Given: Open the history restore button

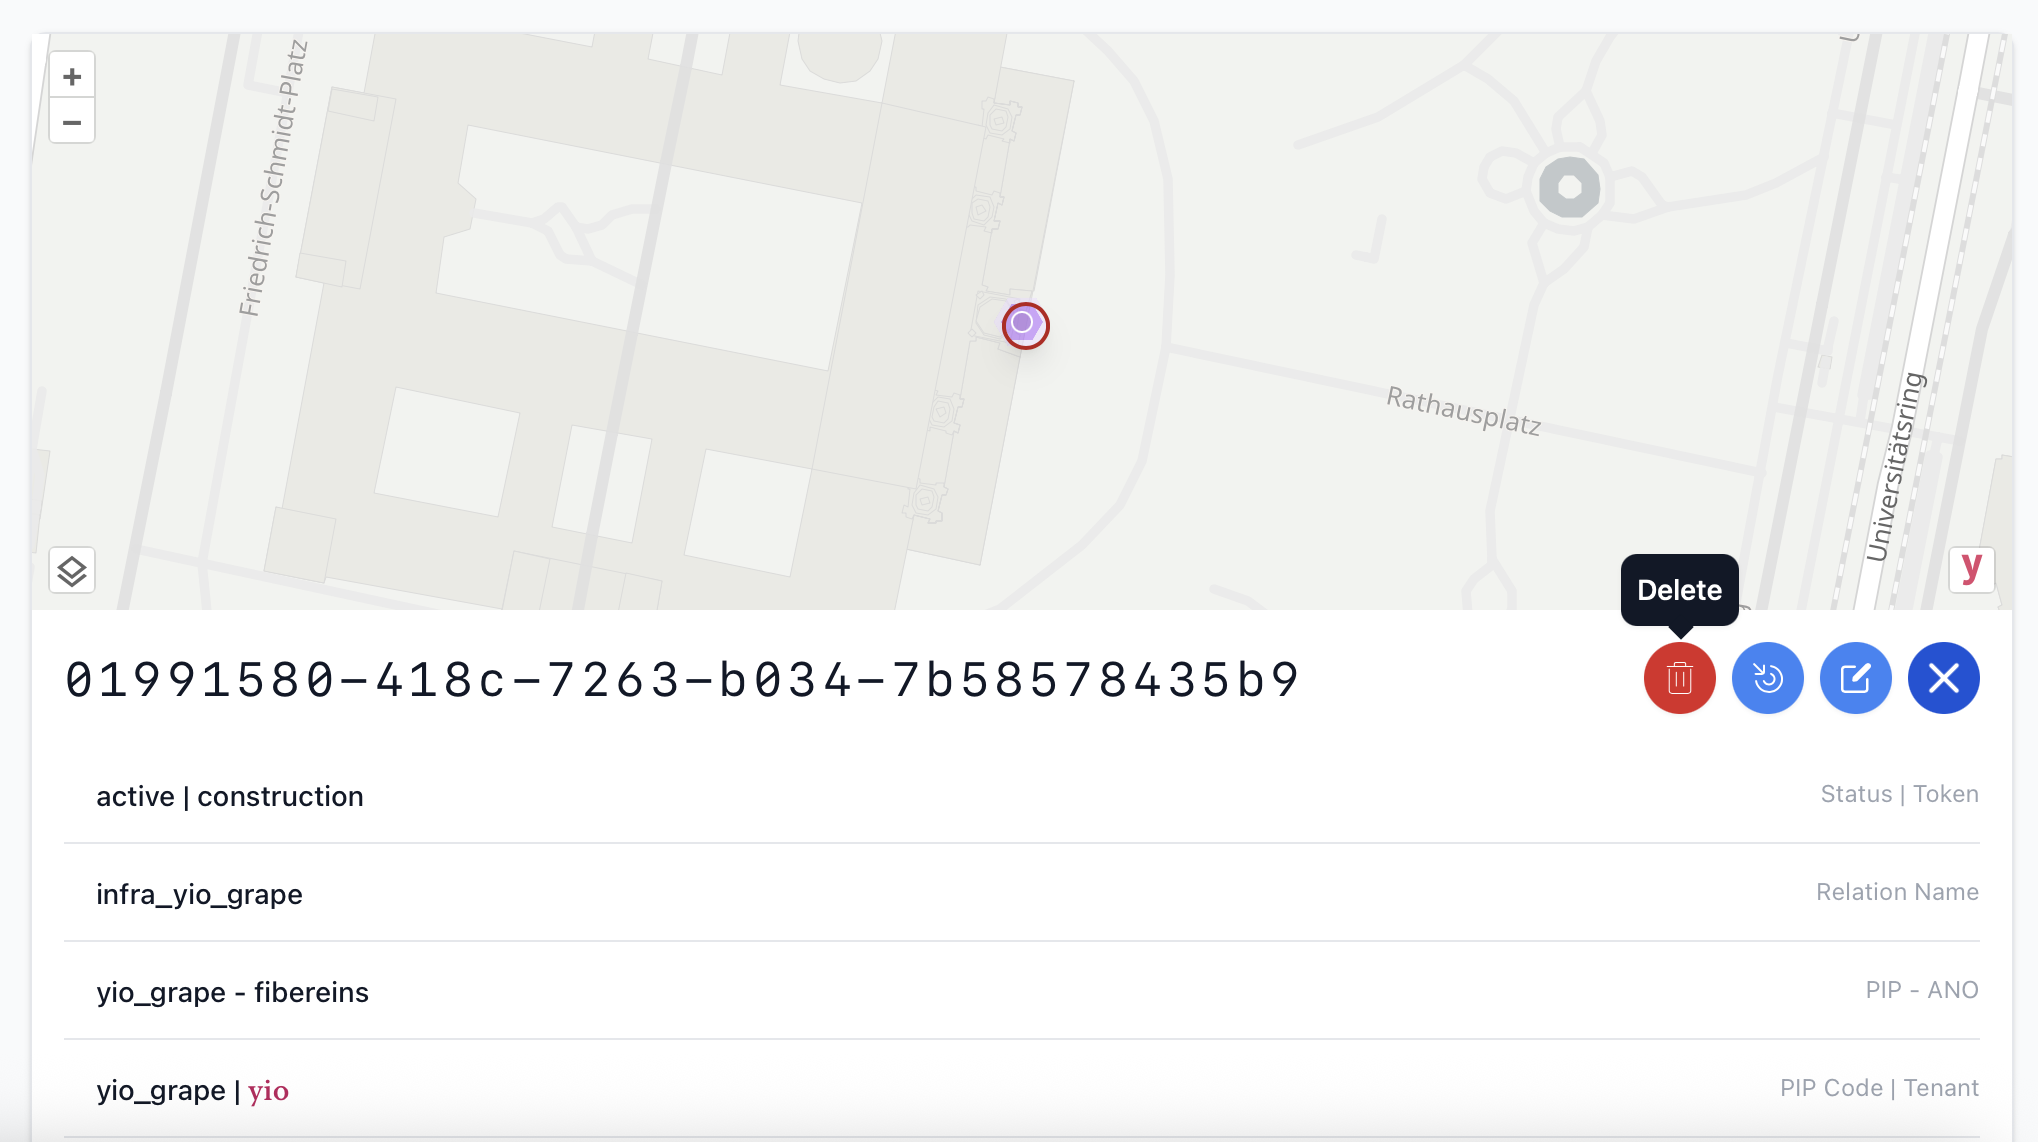Looking at the screenshot, I should (1767, 679).
